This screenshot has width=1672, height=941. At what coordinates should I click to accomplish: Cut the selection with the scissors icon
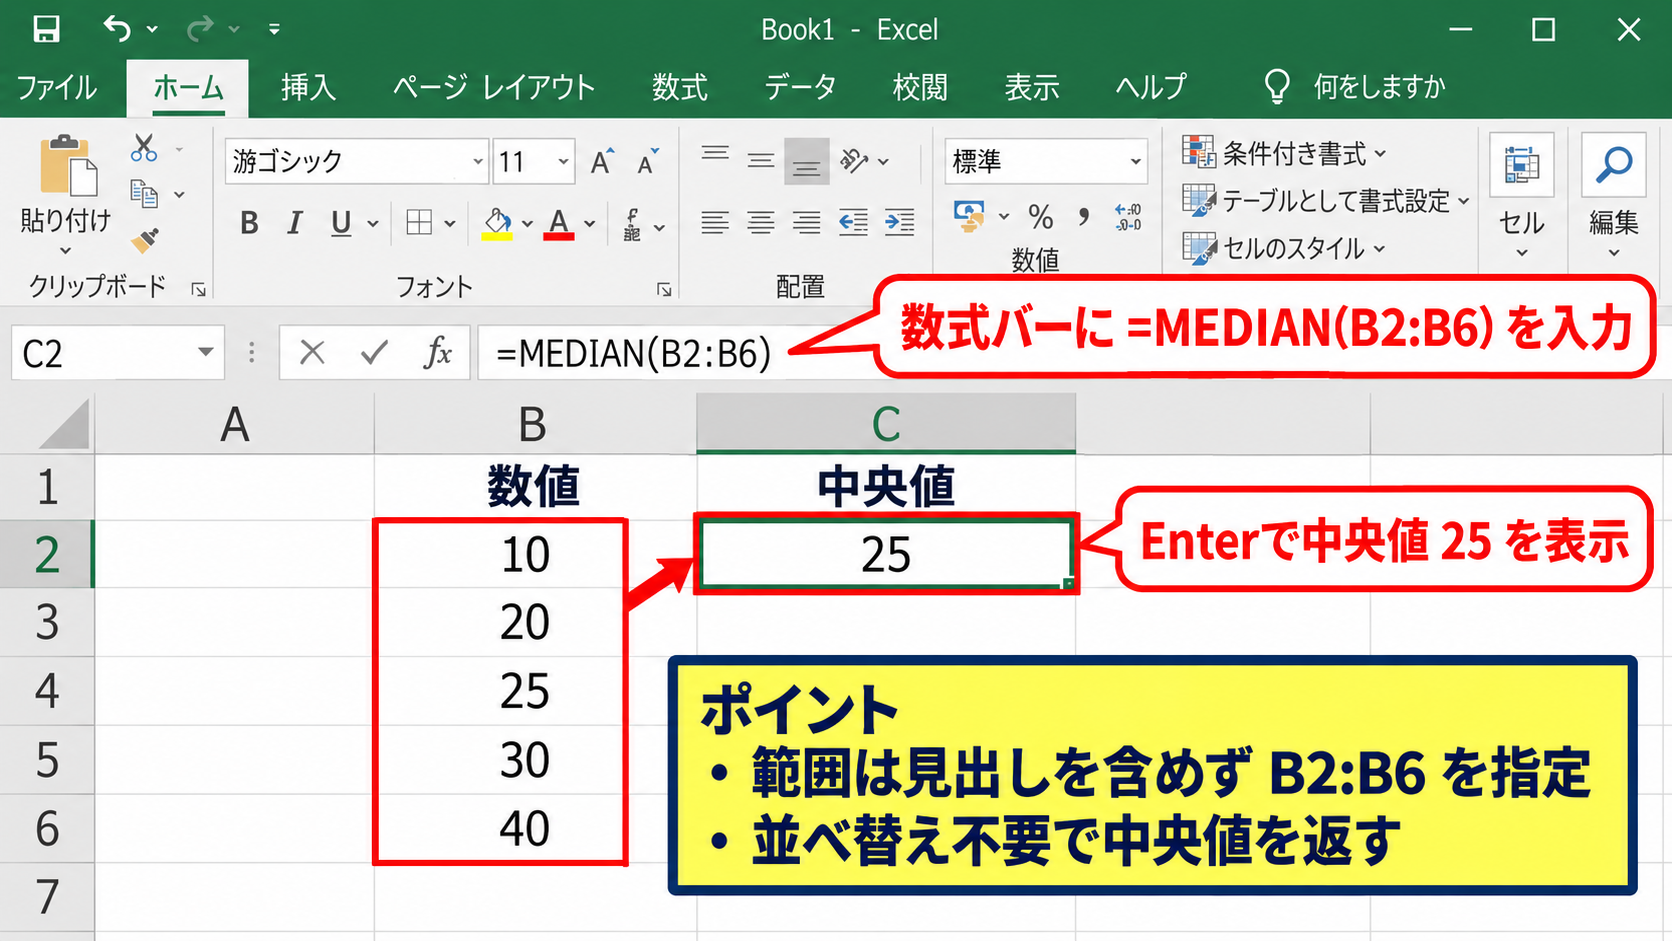144,148
